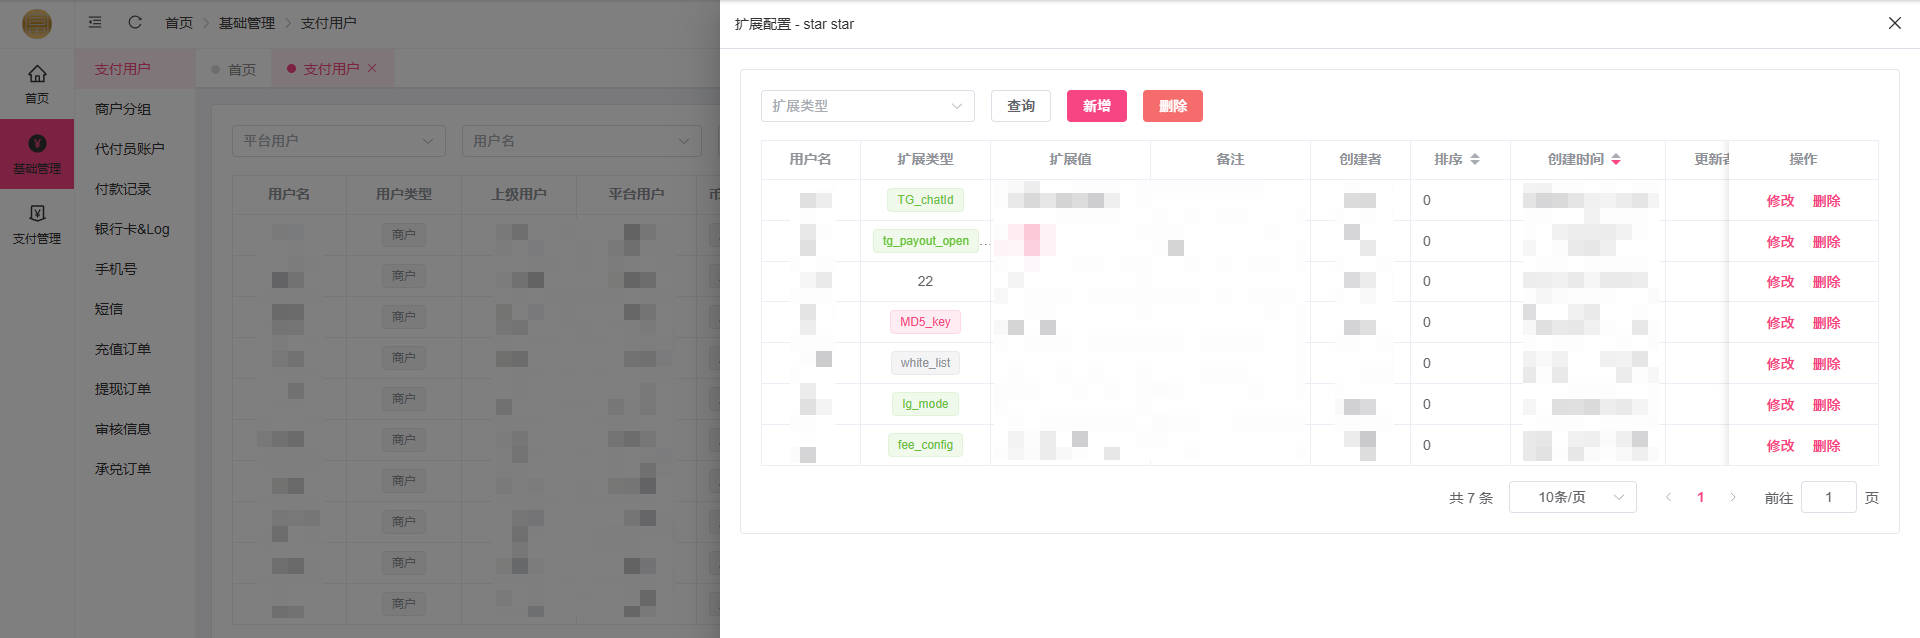Open the 10条/页 page size dropdown
This screenshot has height=638, width=1920.
tap(1572, 497)
